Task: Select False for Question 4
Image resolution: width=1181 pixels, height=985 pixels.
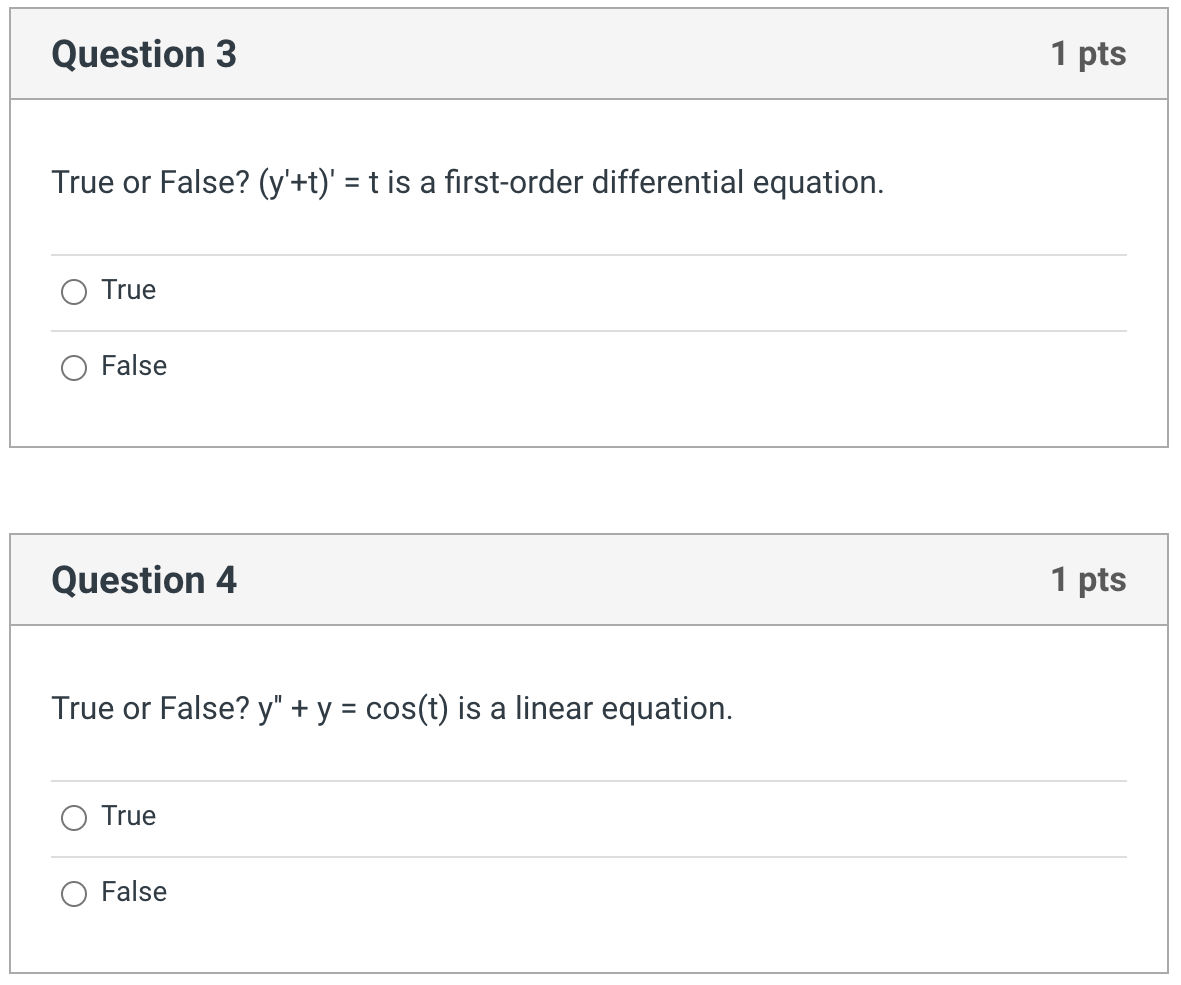Action: pyautogui.click(x=72, y=893)
